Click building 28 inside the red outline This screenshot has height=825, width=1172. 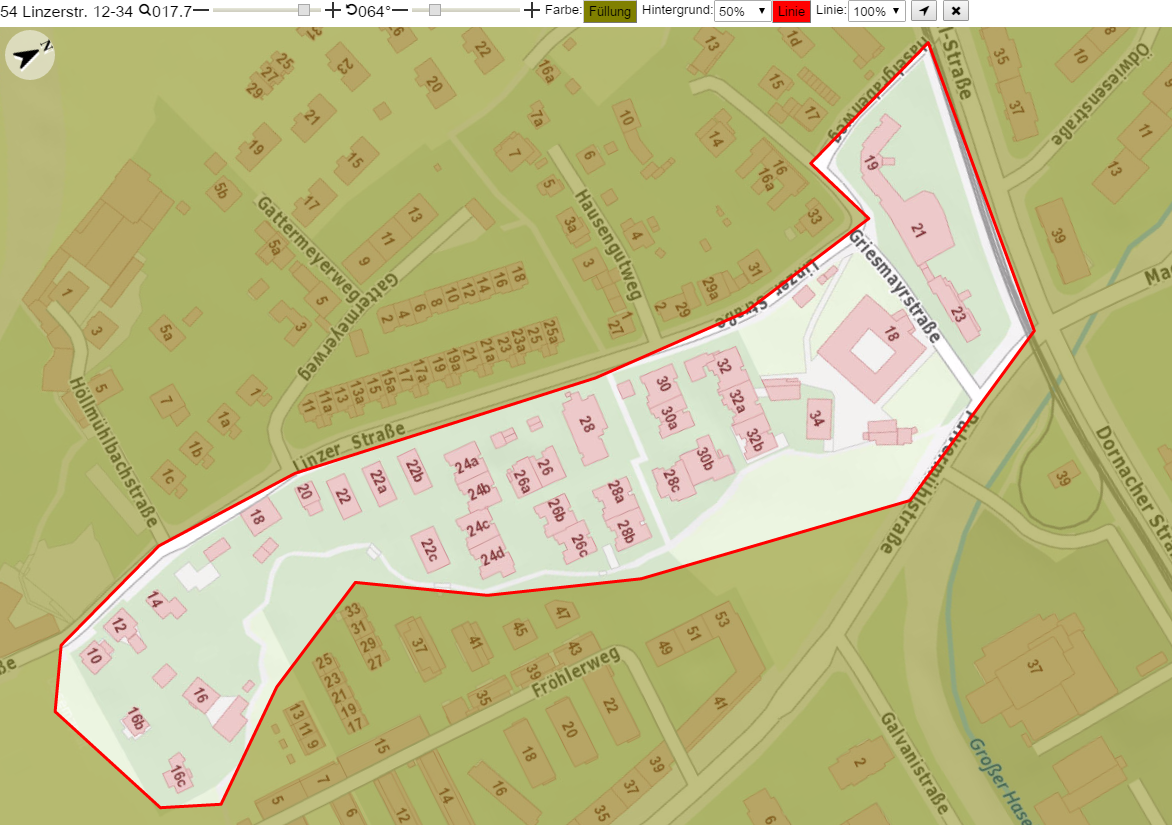click(586, 426)
